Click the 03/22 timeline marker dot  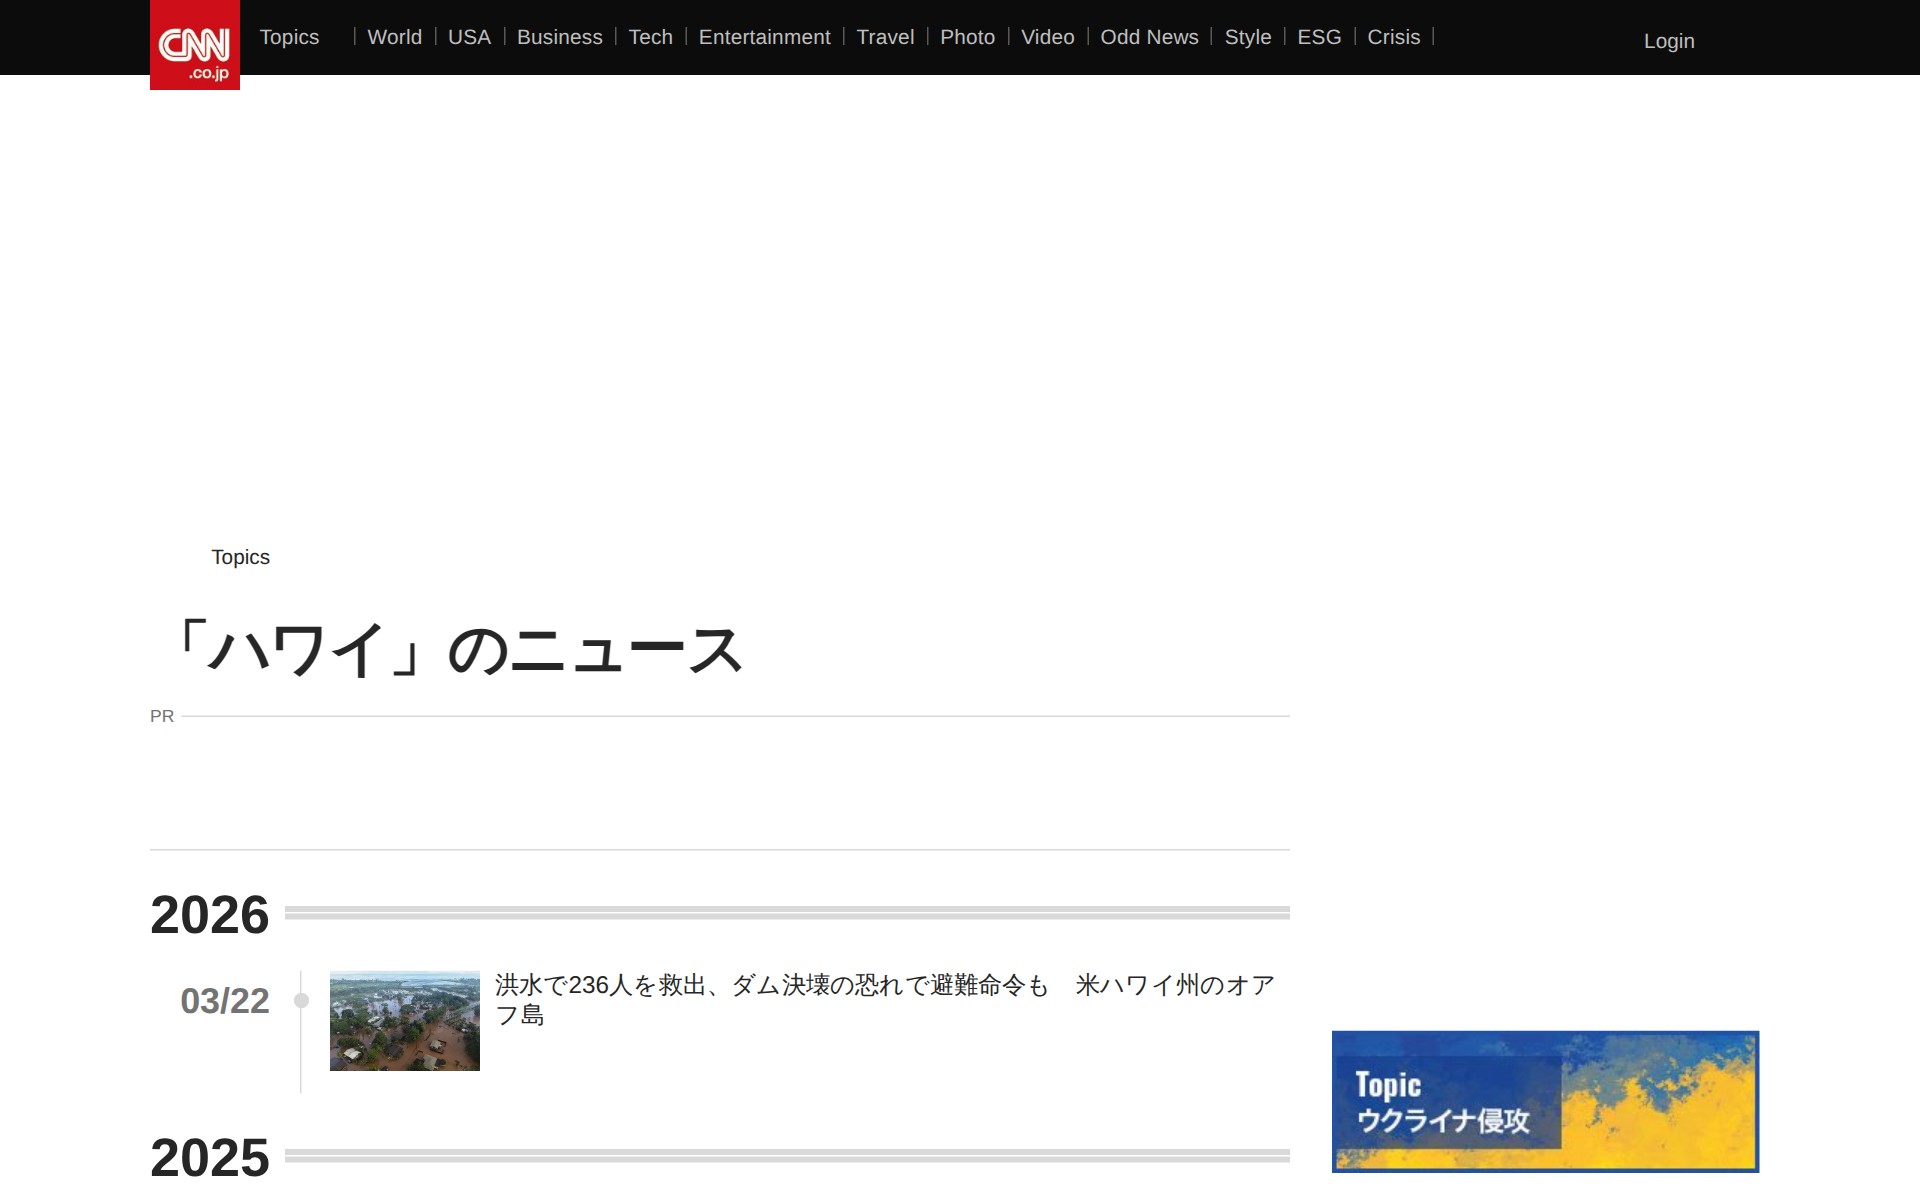[301, 1000]
